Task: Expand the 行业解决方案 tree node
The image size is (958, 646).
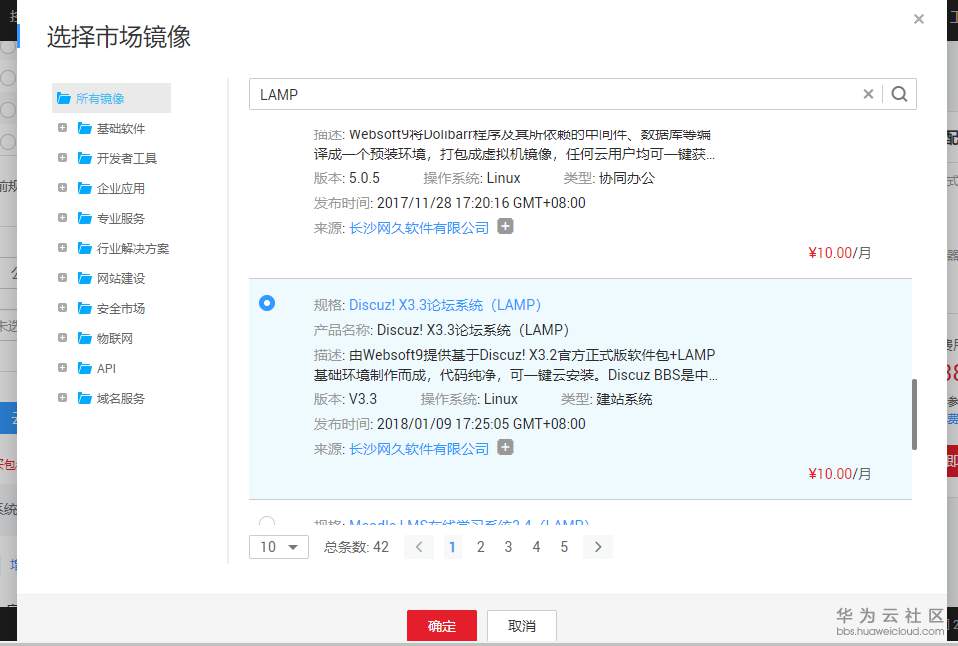Action: click(62, 248)
